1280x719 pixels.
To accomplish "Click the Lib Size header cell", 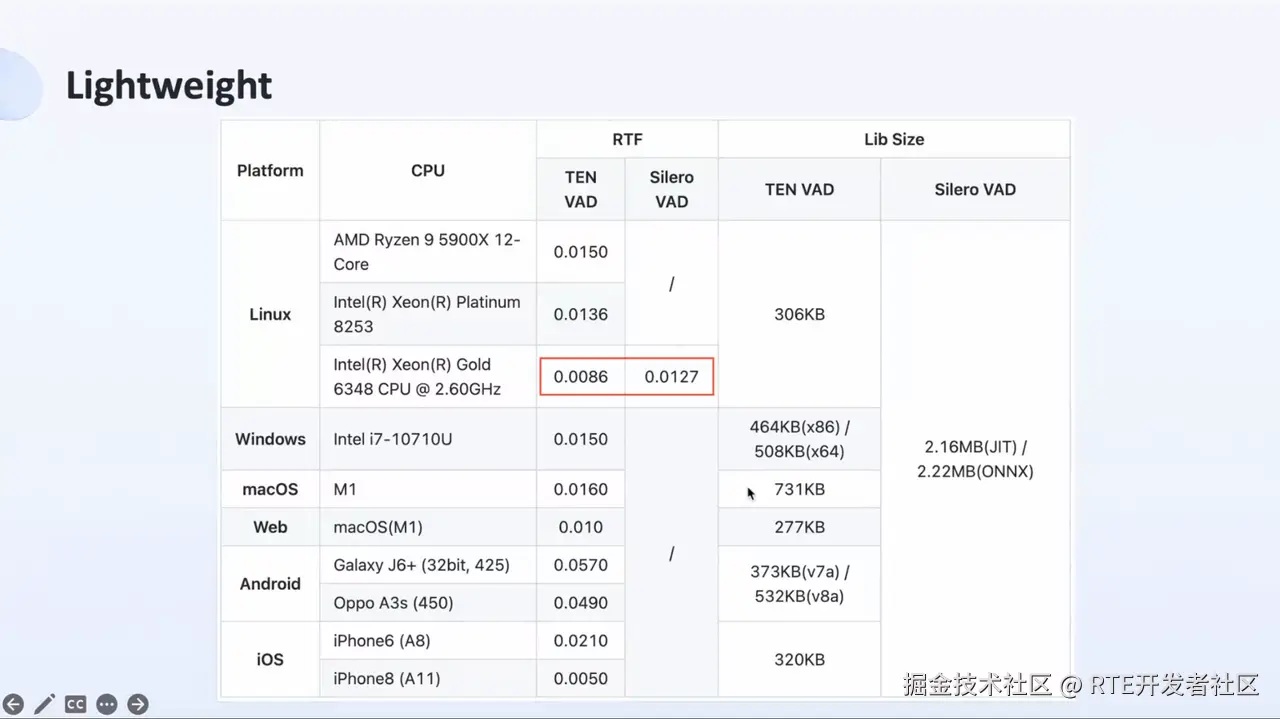I will click(894, 139).
